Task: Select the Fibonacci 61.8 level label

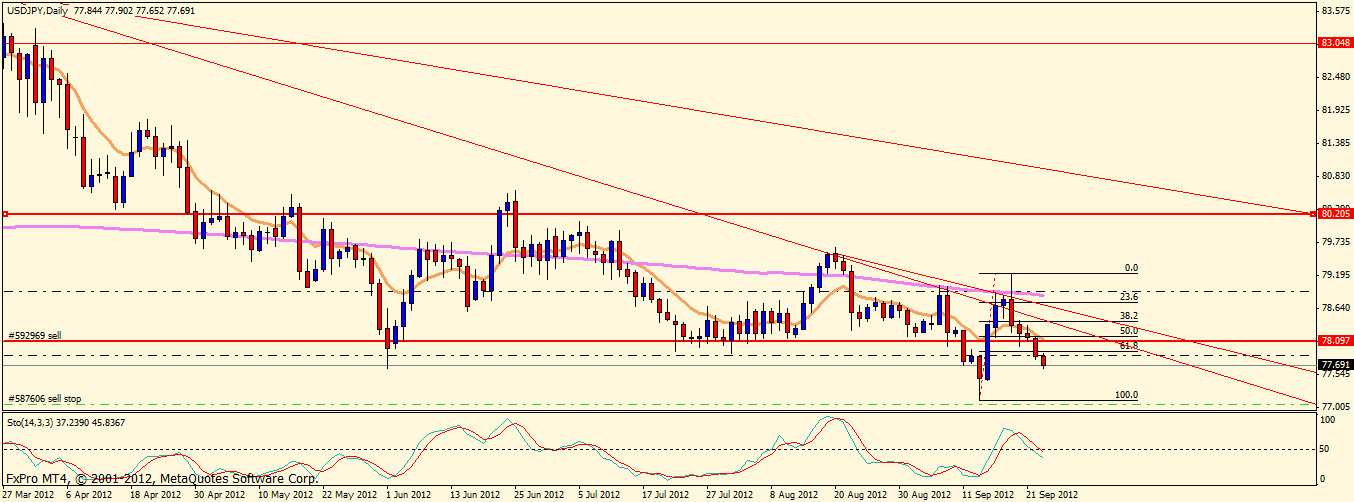Action: point(1129,345)
